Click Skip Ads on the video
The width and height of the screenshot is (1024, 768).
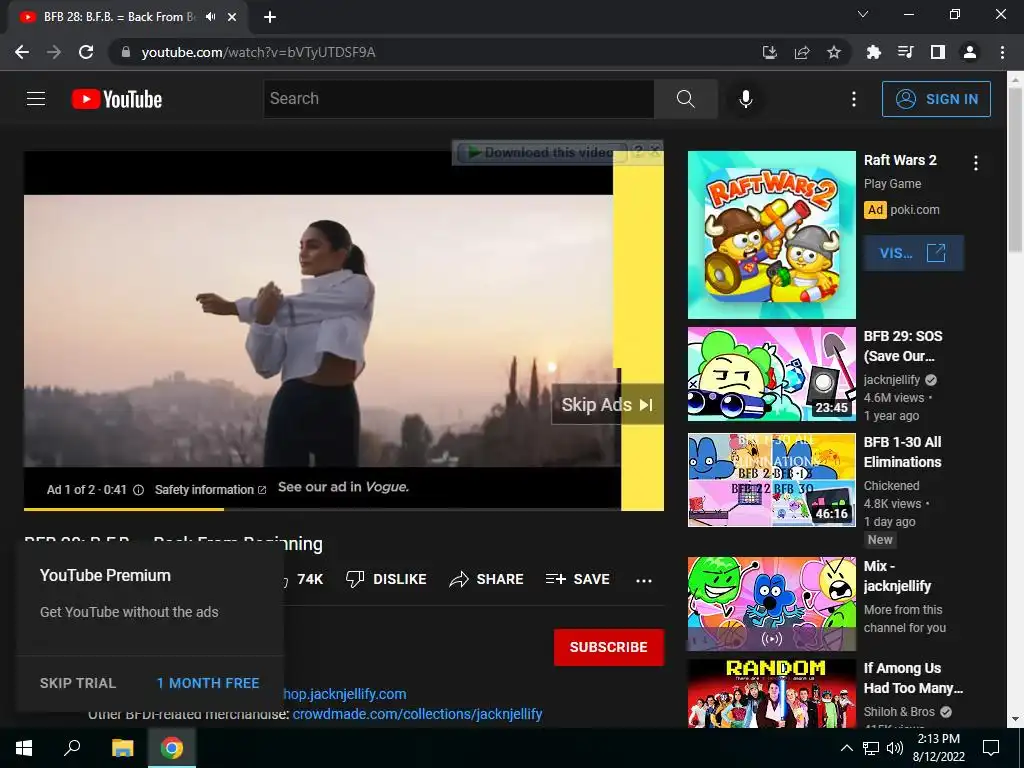(607, 405)
